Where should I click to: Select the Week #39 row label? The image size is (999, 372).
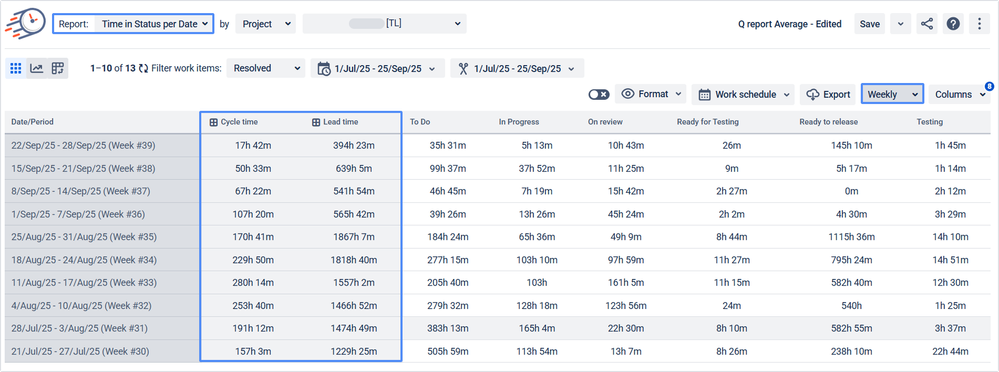pyautogui.click(x=83, y=146)
